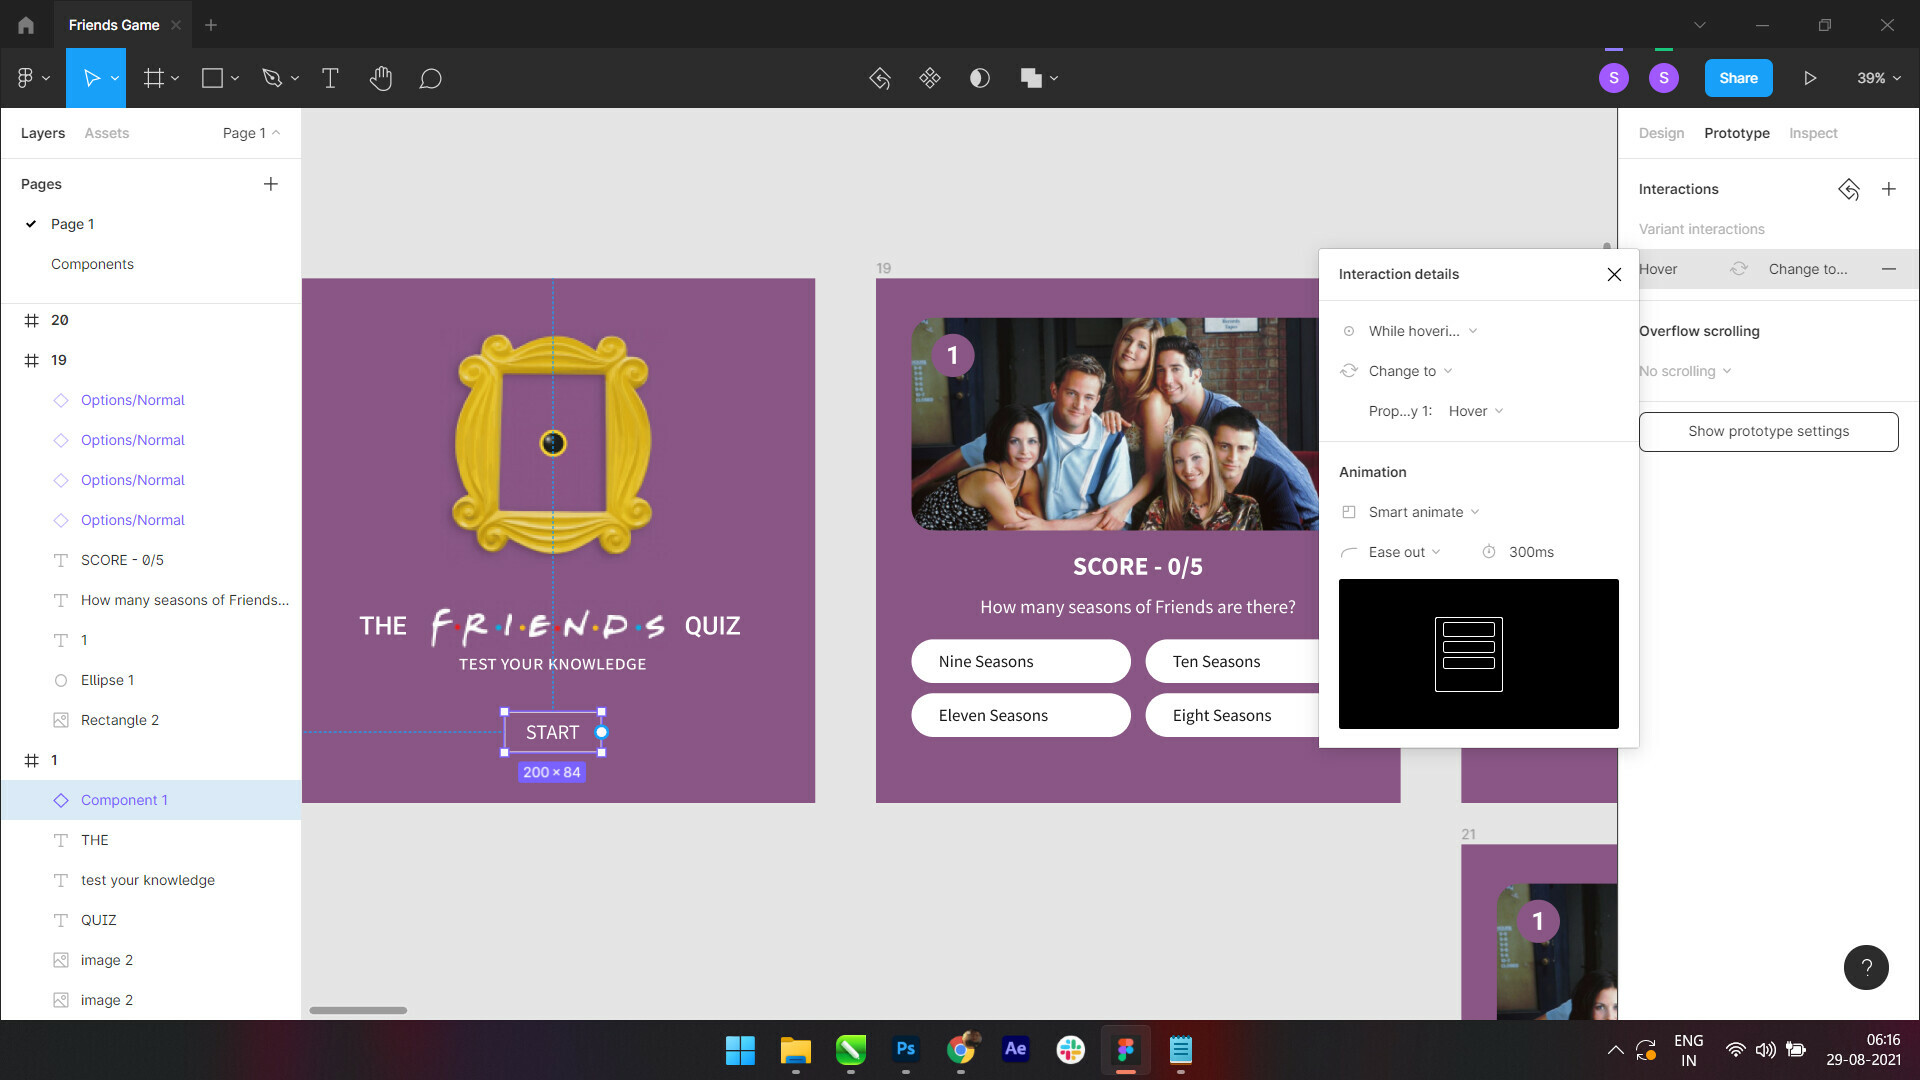Viewport: 1920px width, 1080px height.
Task: Switch to the Layers tab
Action: coord(43,133)
